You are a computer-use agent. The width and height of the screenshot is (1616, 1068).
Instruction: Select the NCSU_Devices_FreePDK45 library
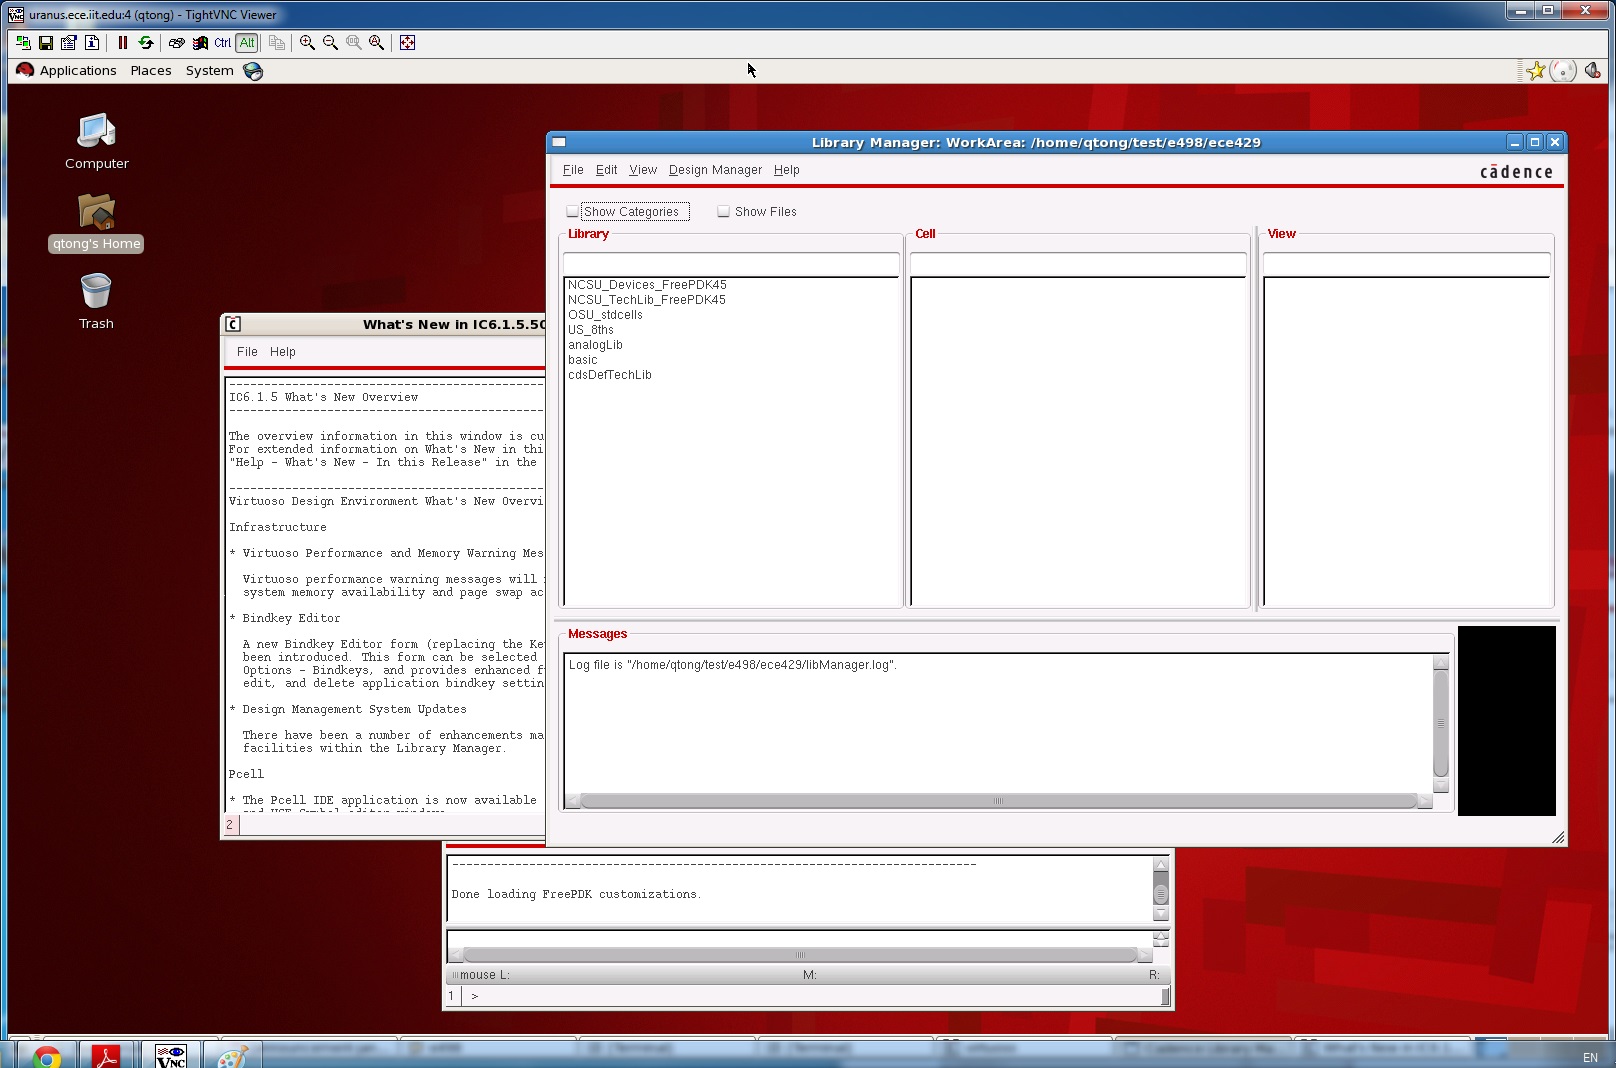[x=647, y=285]
